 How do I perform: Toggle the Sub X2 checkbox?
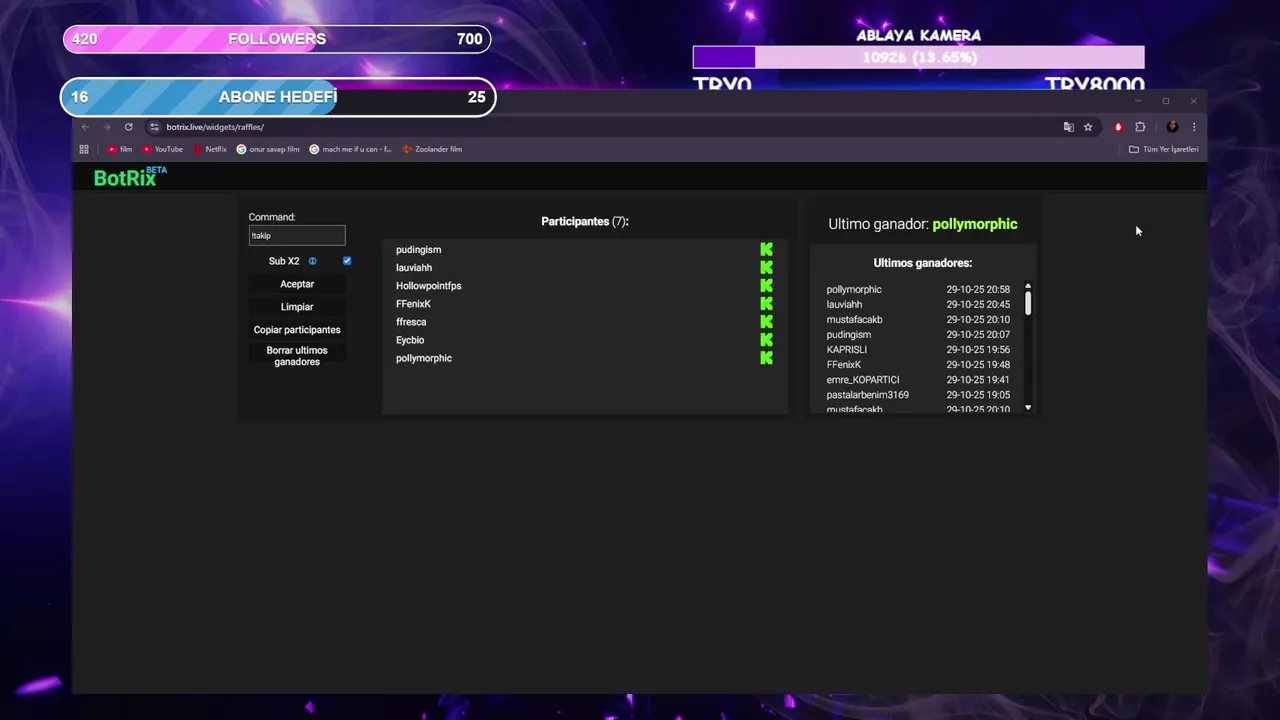pos(347,261)
